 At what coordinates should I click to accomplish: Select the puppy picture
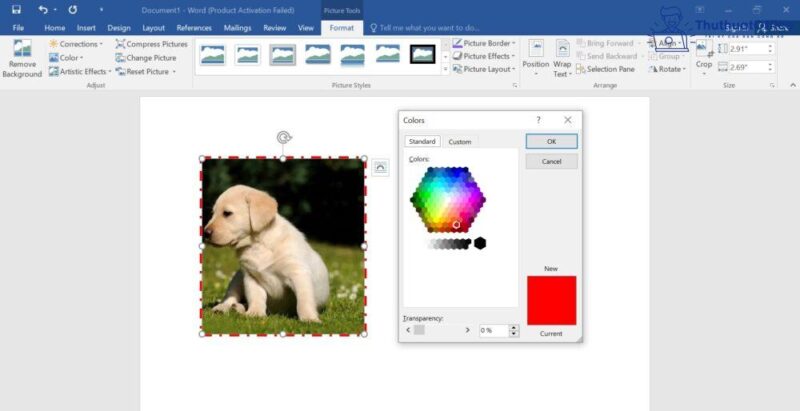pos(283,246)
